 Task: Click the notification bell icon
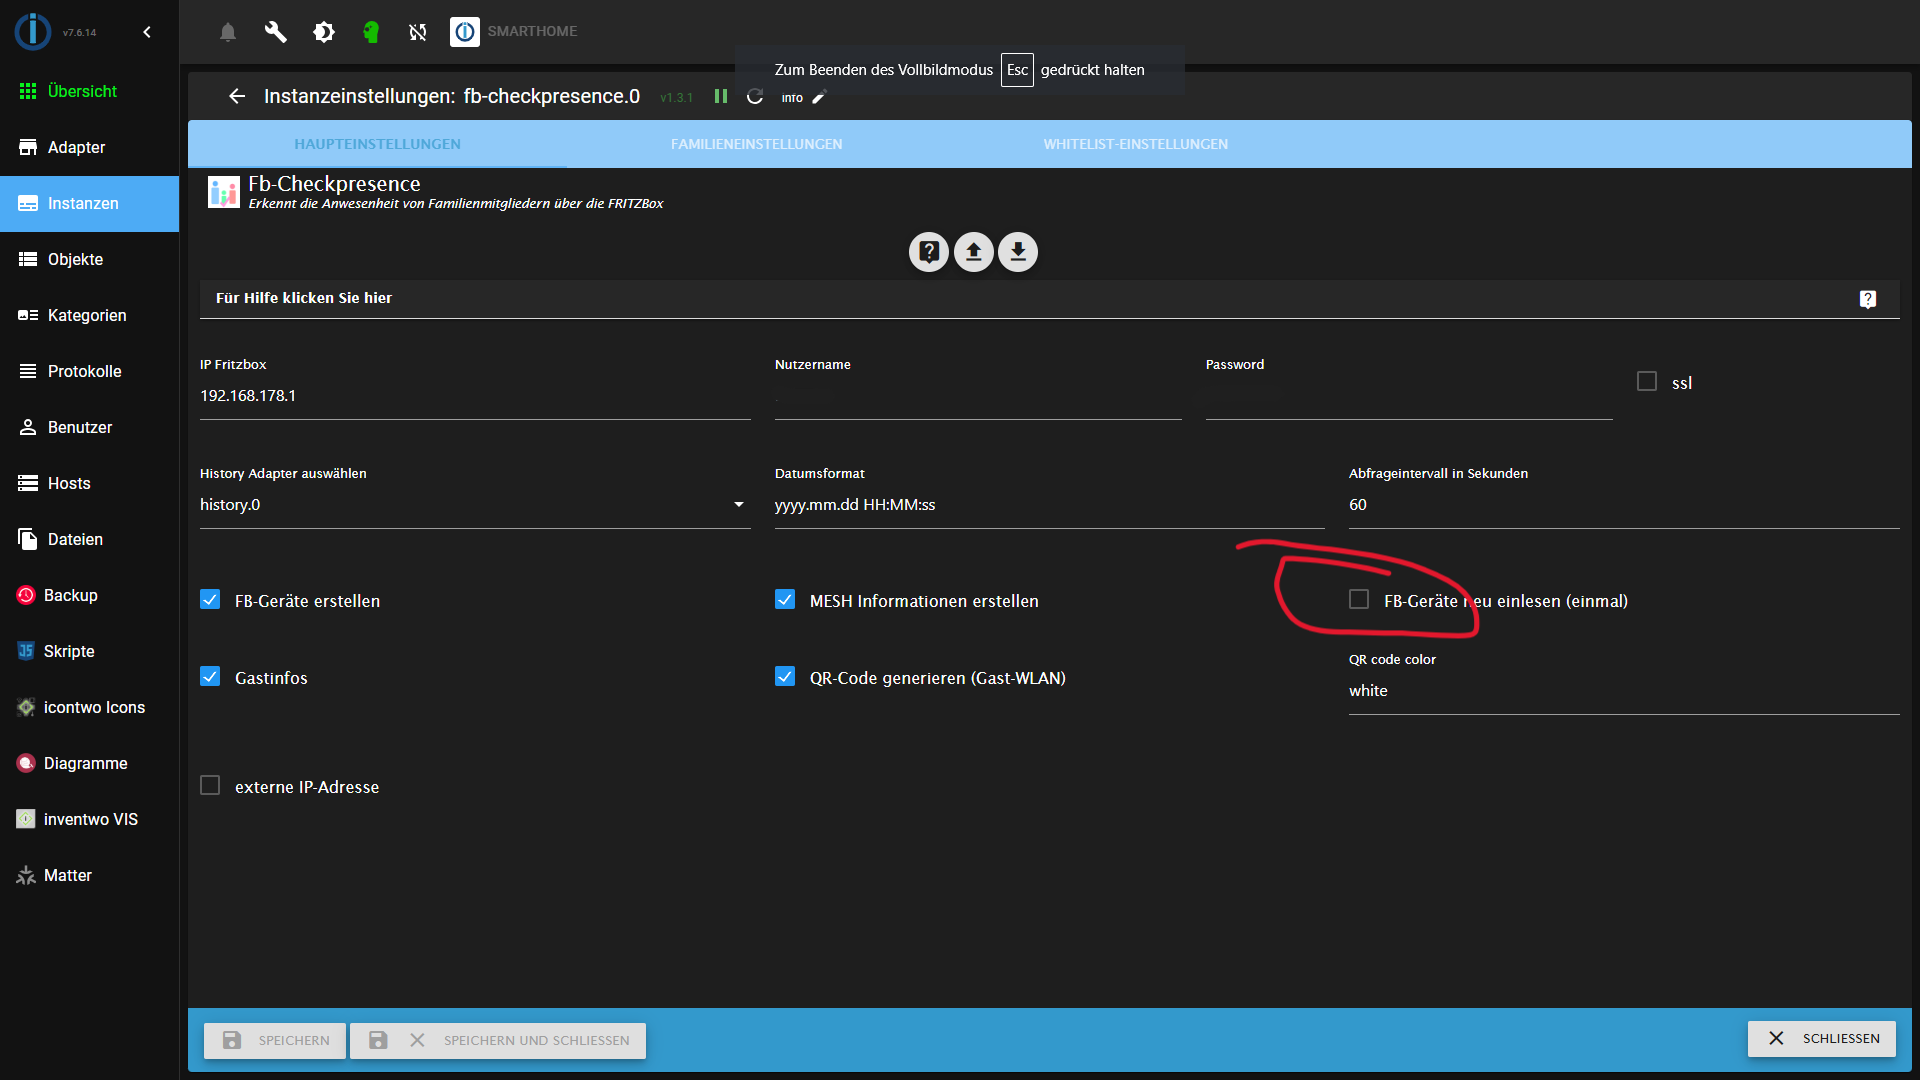coord(228,32)
